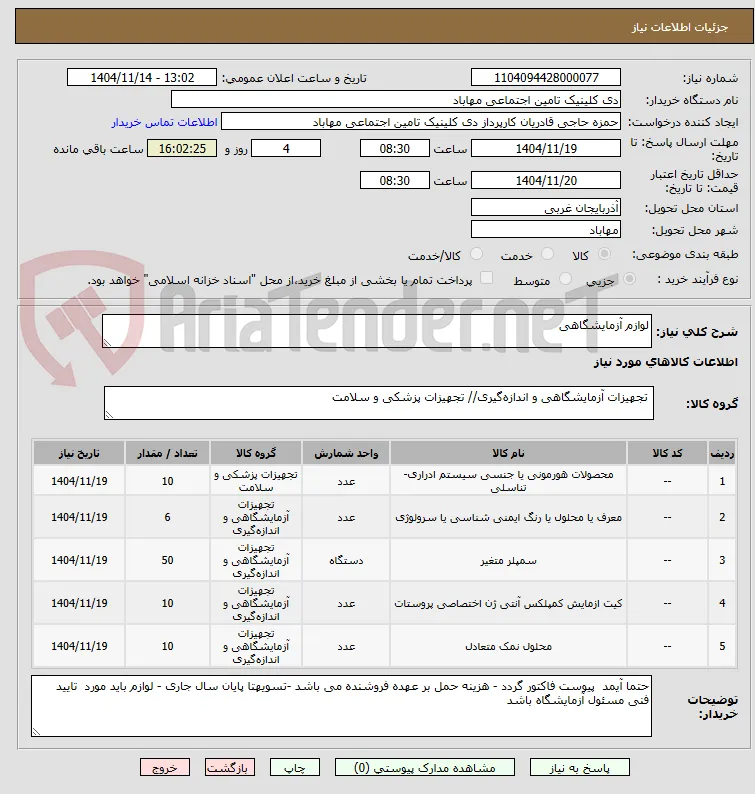Click the ایجاد کننده درخواست field

(x=421, y=122)
